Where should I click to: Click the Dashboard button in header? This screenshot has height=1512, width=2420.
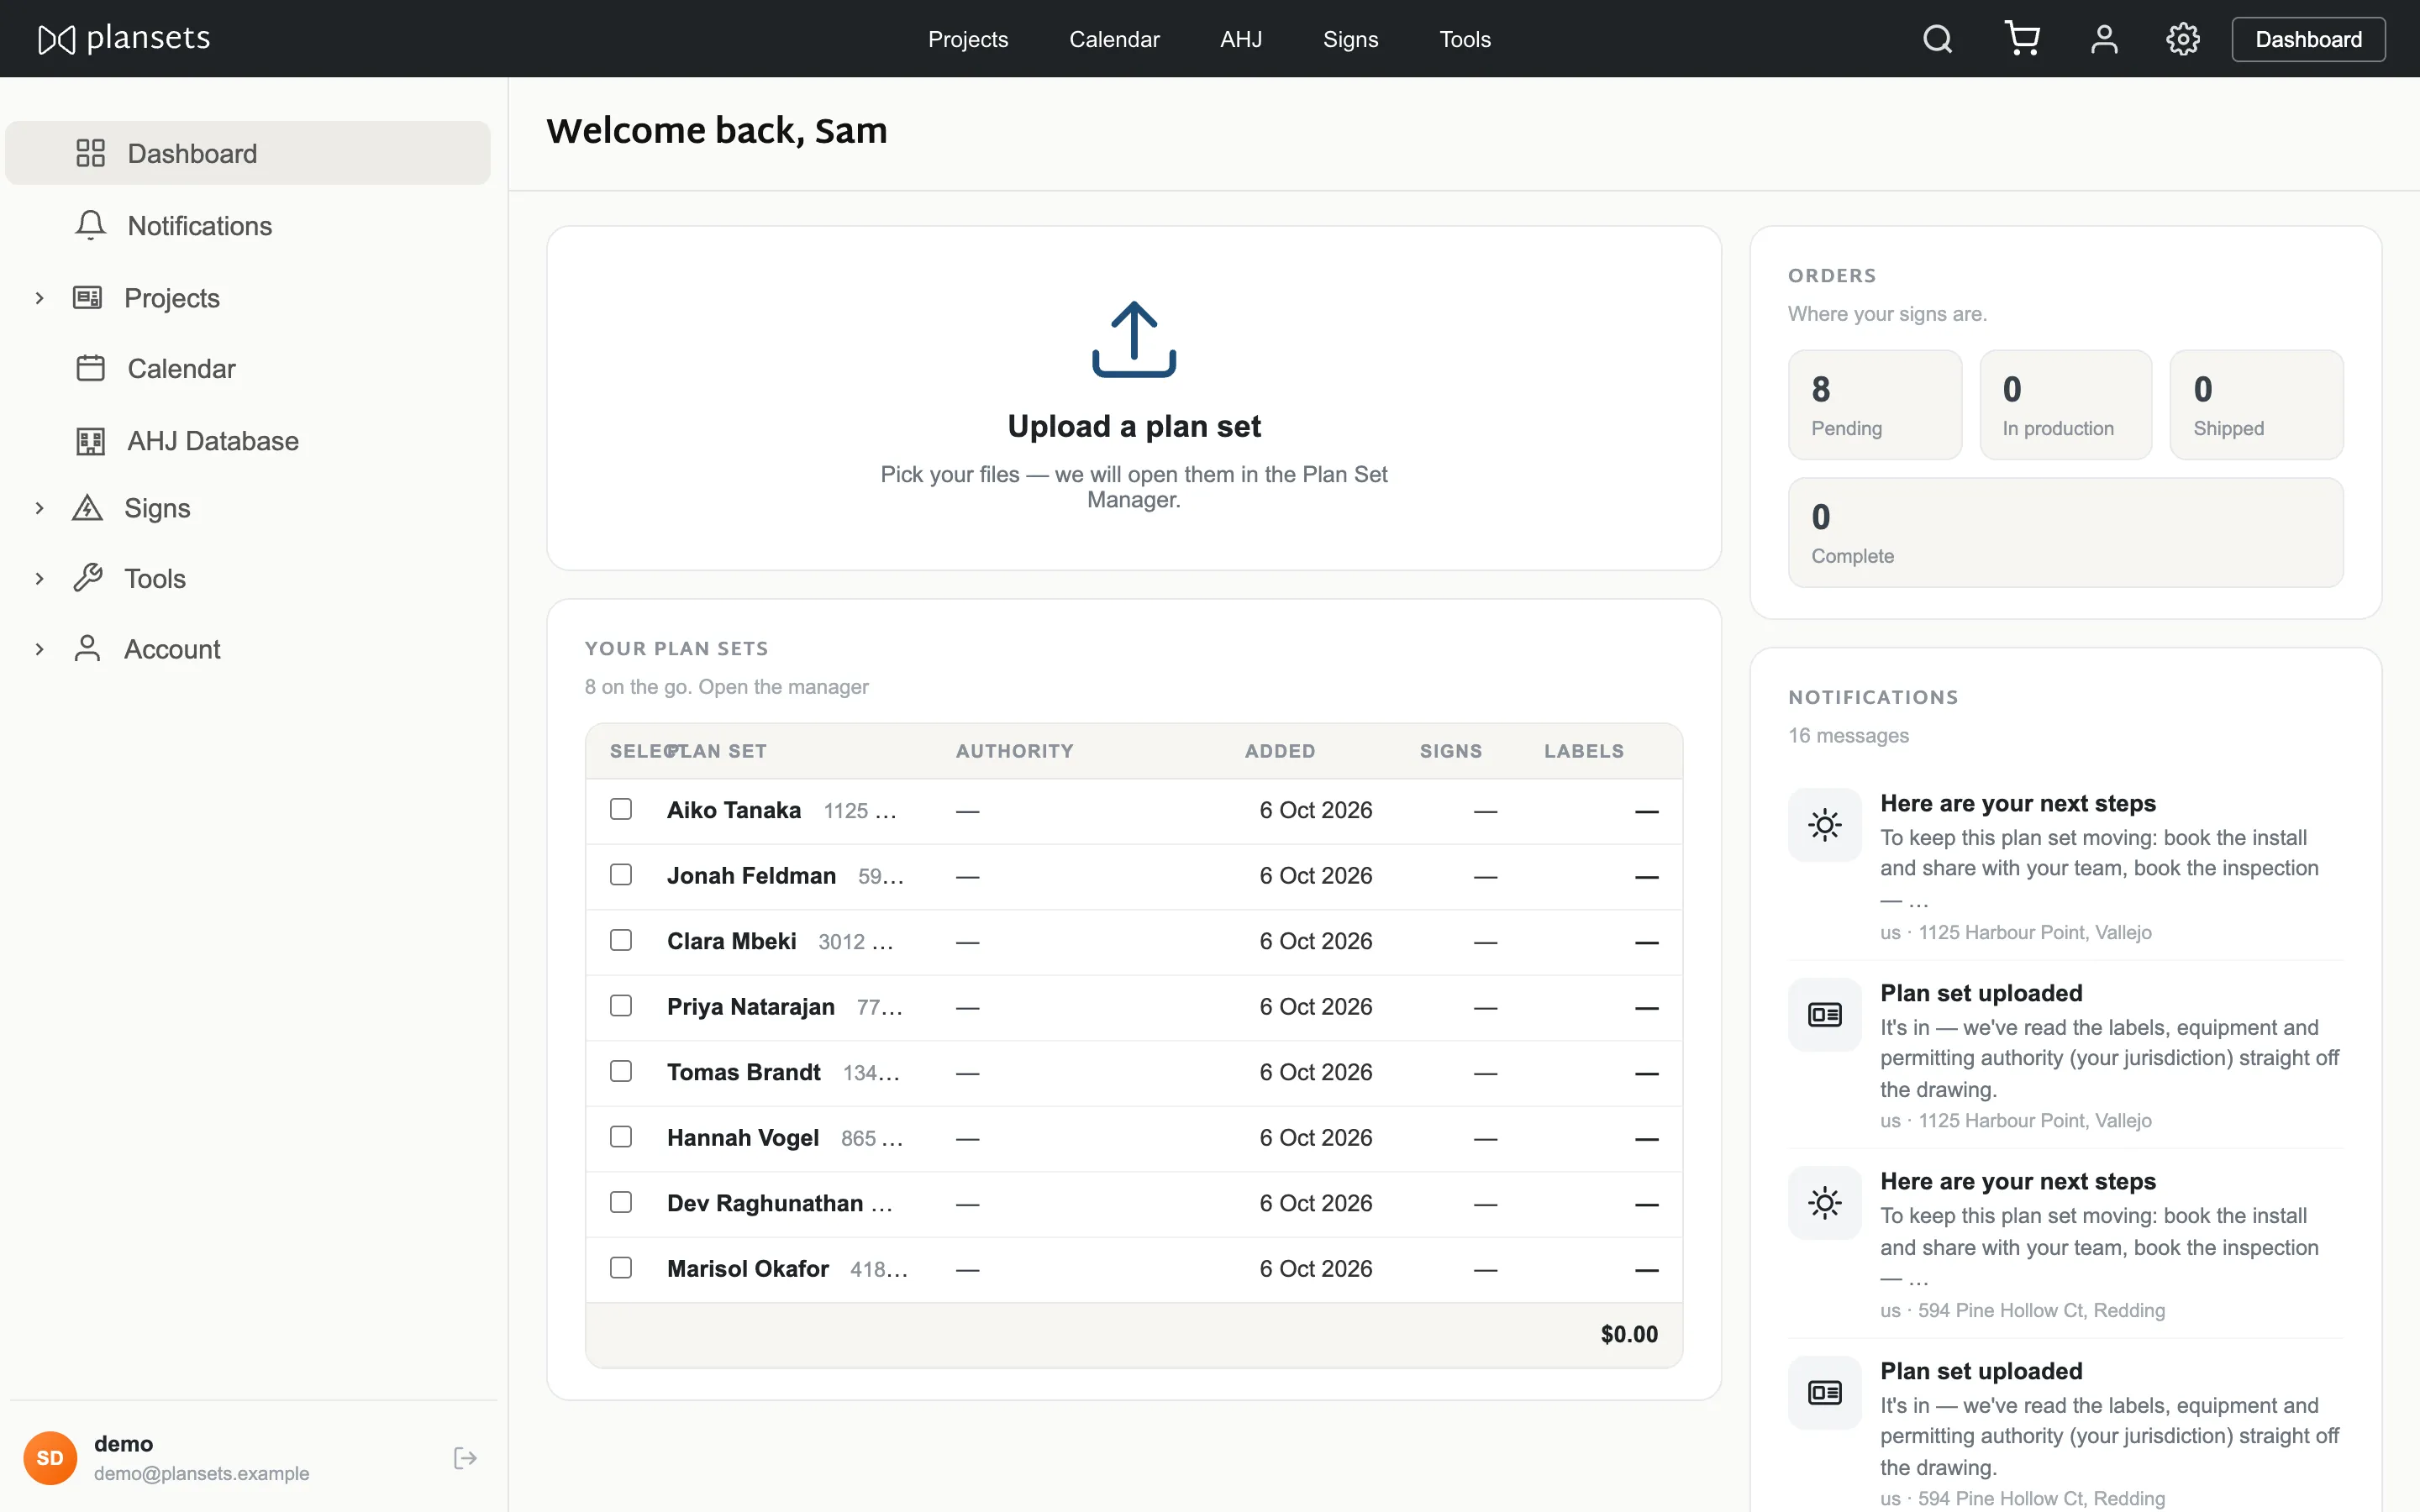[x=2308, y=39]
